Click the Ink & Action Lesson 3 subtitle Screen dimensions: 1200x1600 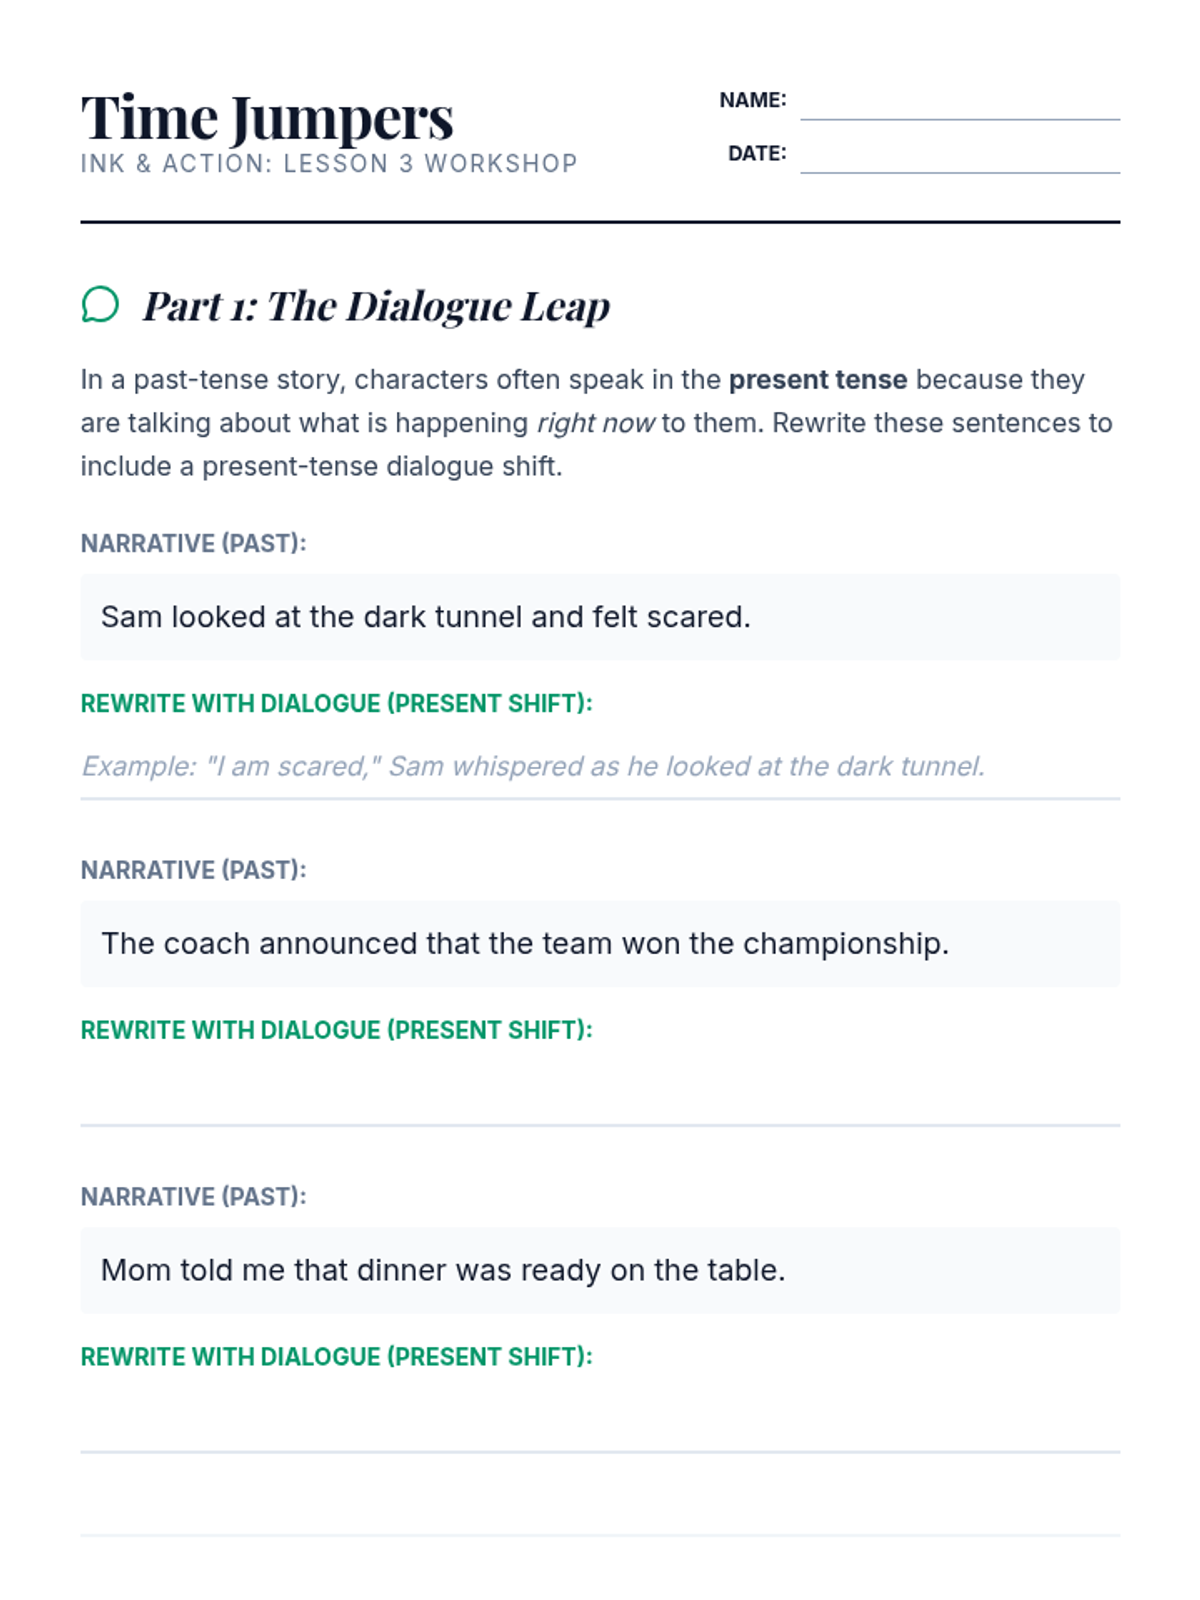329,164
